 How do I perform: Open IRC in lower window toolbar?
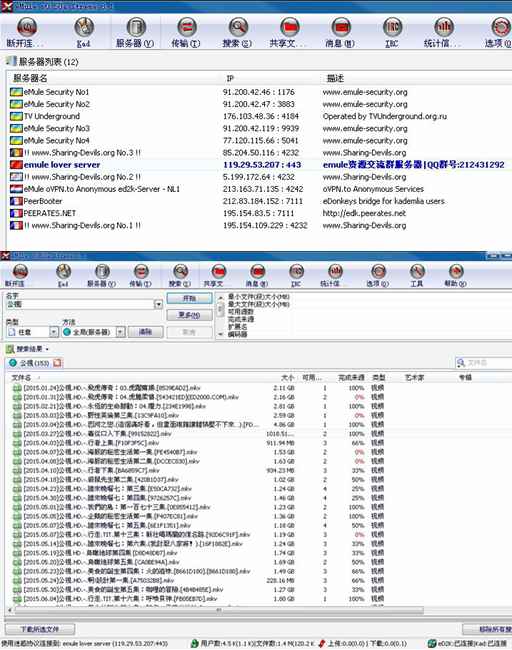pos(296,276)
